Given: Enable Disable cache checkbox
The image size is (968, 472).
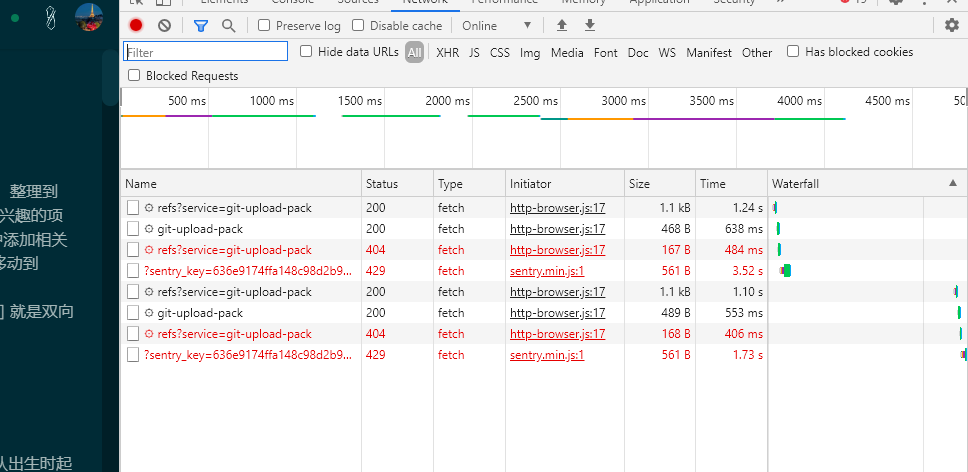Looking at the screenshot, I should pyautogui.click(x=358, y=25).
